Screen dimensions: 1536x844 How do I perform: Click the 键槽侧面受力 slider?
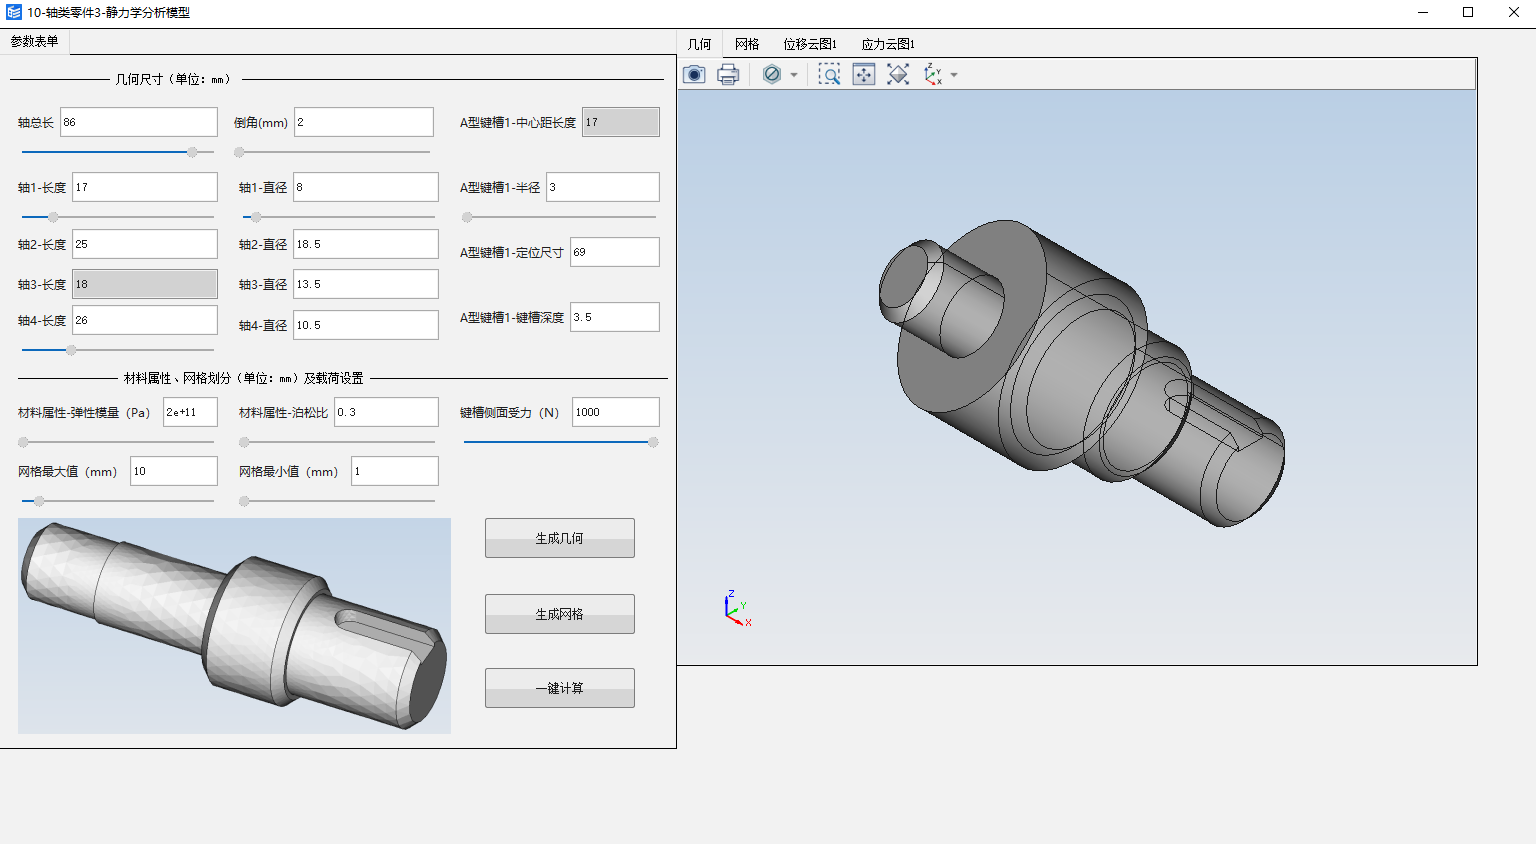coord(560,442)
